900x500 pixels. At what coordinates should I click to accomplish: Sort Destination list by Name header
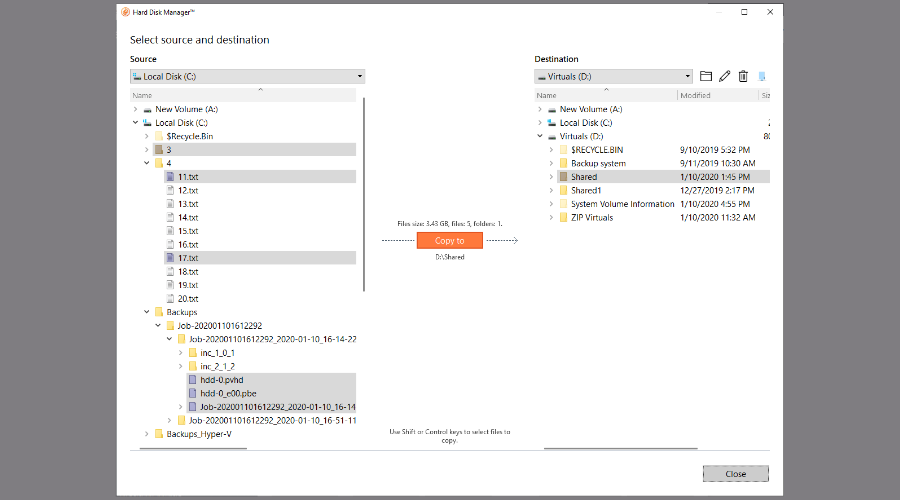(x=606, y=95)
